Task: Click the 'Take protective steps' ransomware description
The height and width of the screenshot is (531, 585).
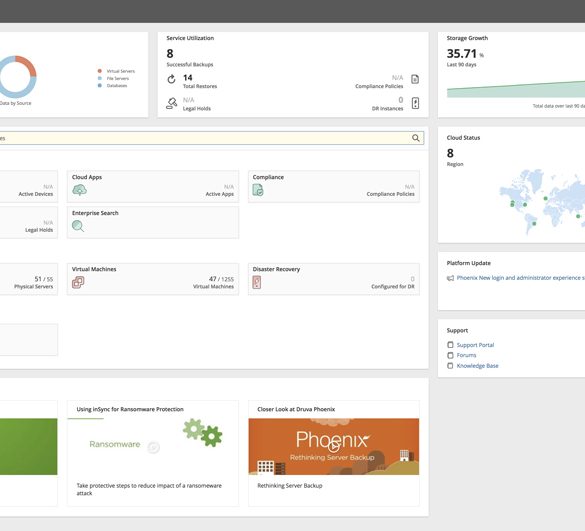Action: pos(149,489)
